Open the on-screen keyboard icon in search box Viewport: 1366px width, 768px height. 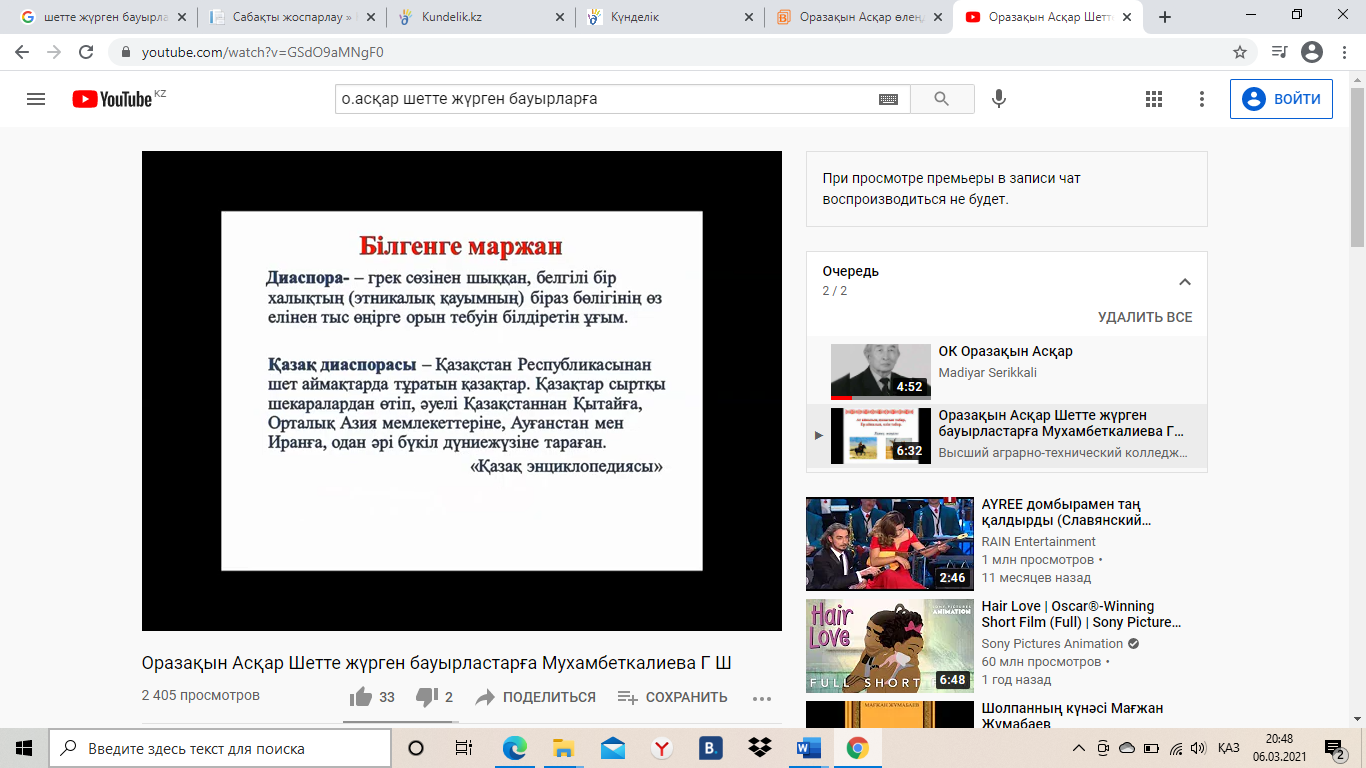coord(888,99)
